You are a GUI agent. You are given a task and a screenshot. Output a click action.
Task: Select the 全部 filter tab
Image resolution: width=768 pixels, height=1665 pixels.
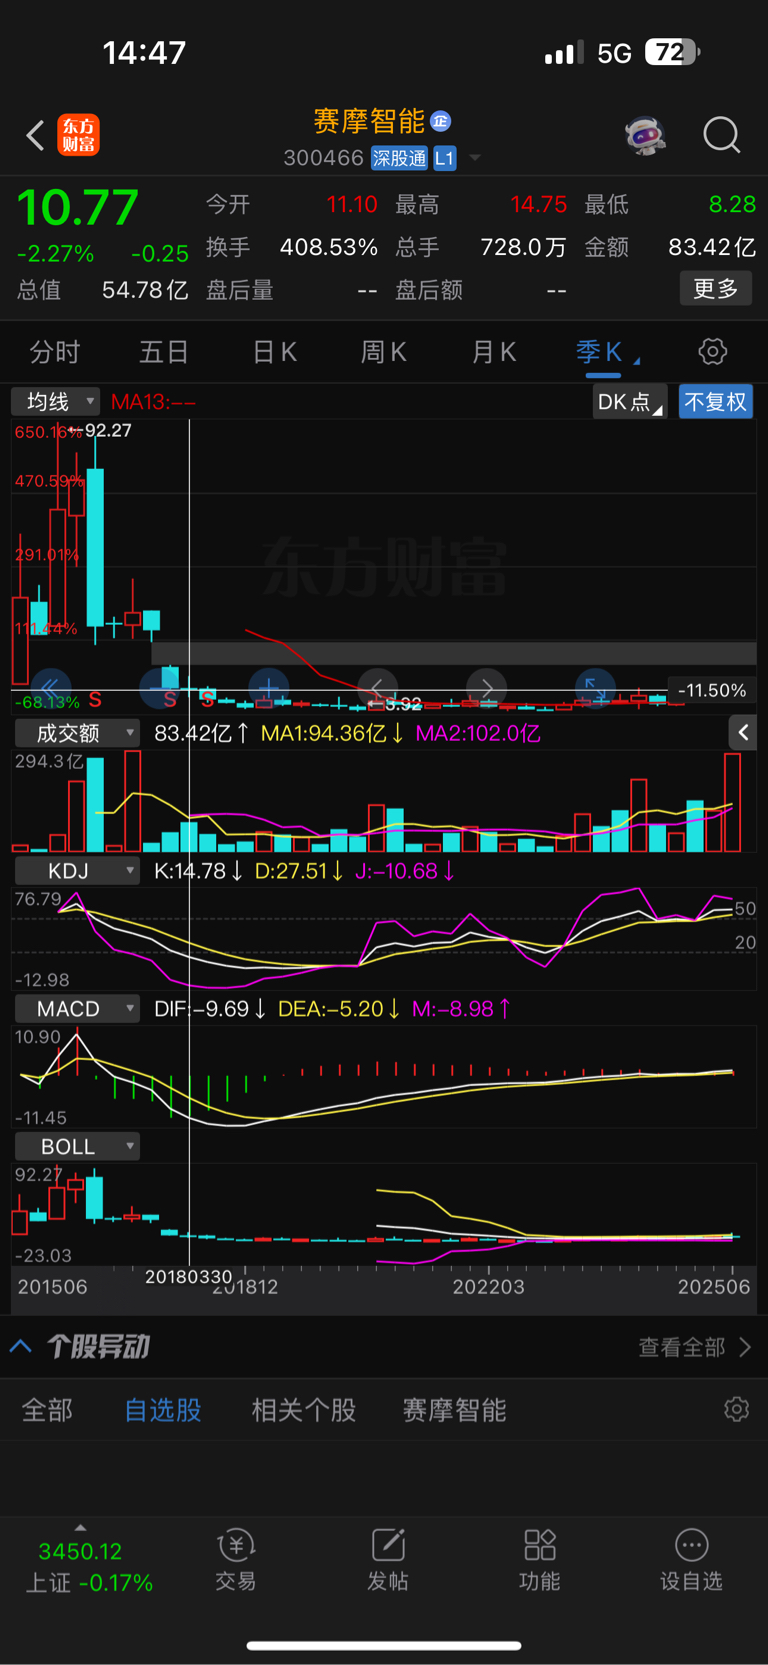pyautogui.click(x=47, y=1410)
